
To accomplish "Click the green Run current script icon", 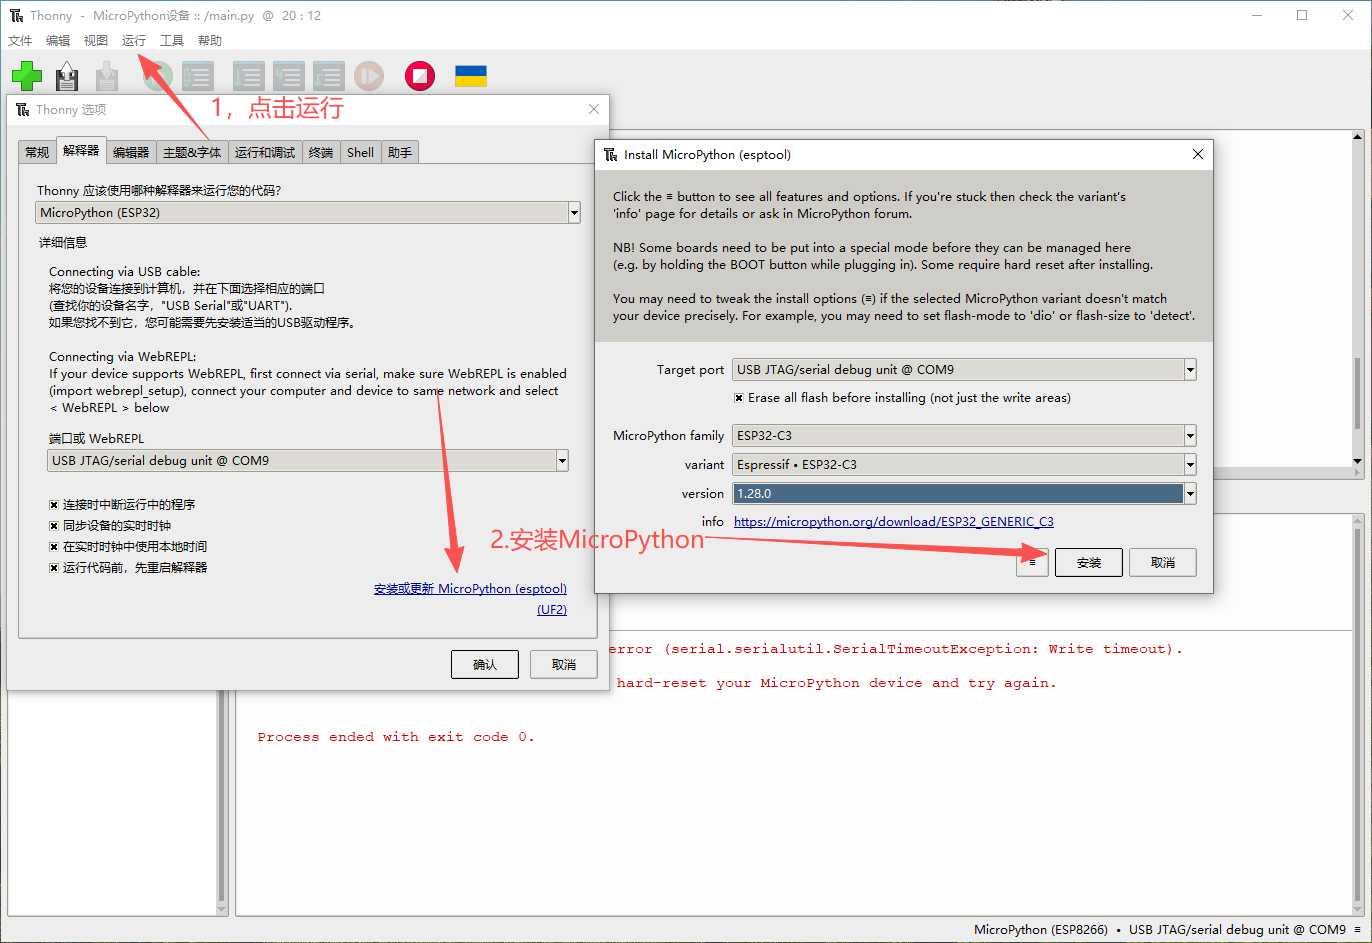I will (158, 76).
